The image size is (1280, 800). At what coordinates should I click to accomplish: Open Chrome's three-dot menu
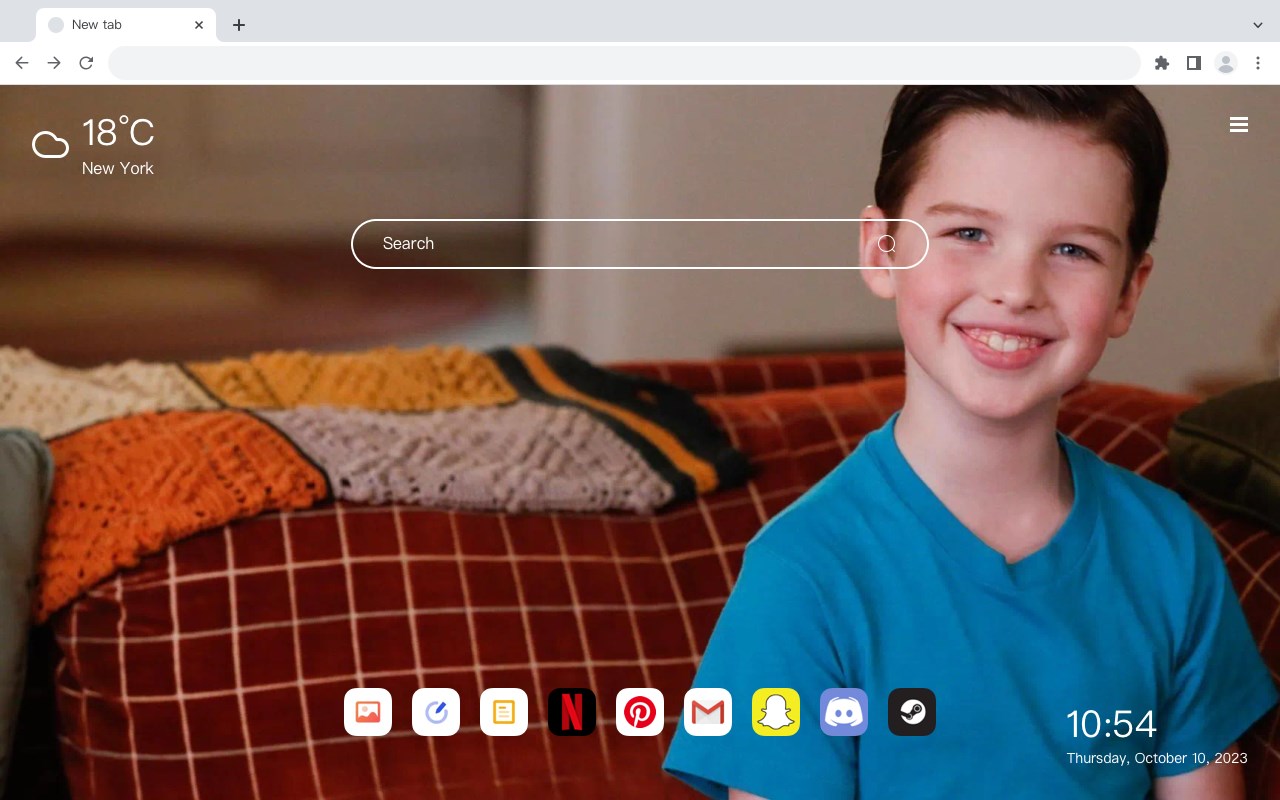(x=1258, y=63)
